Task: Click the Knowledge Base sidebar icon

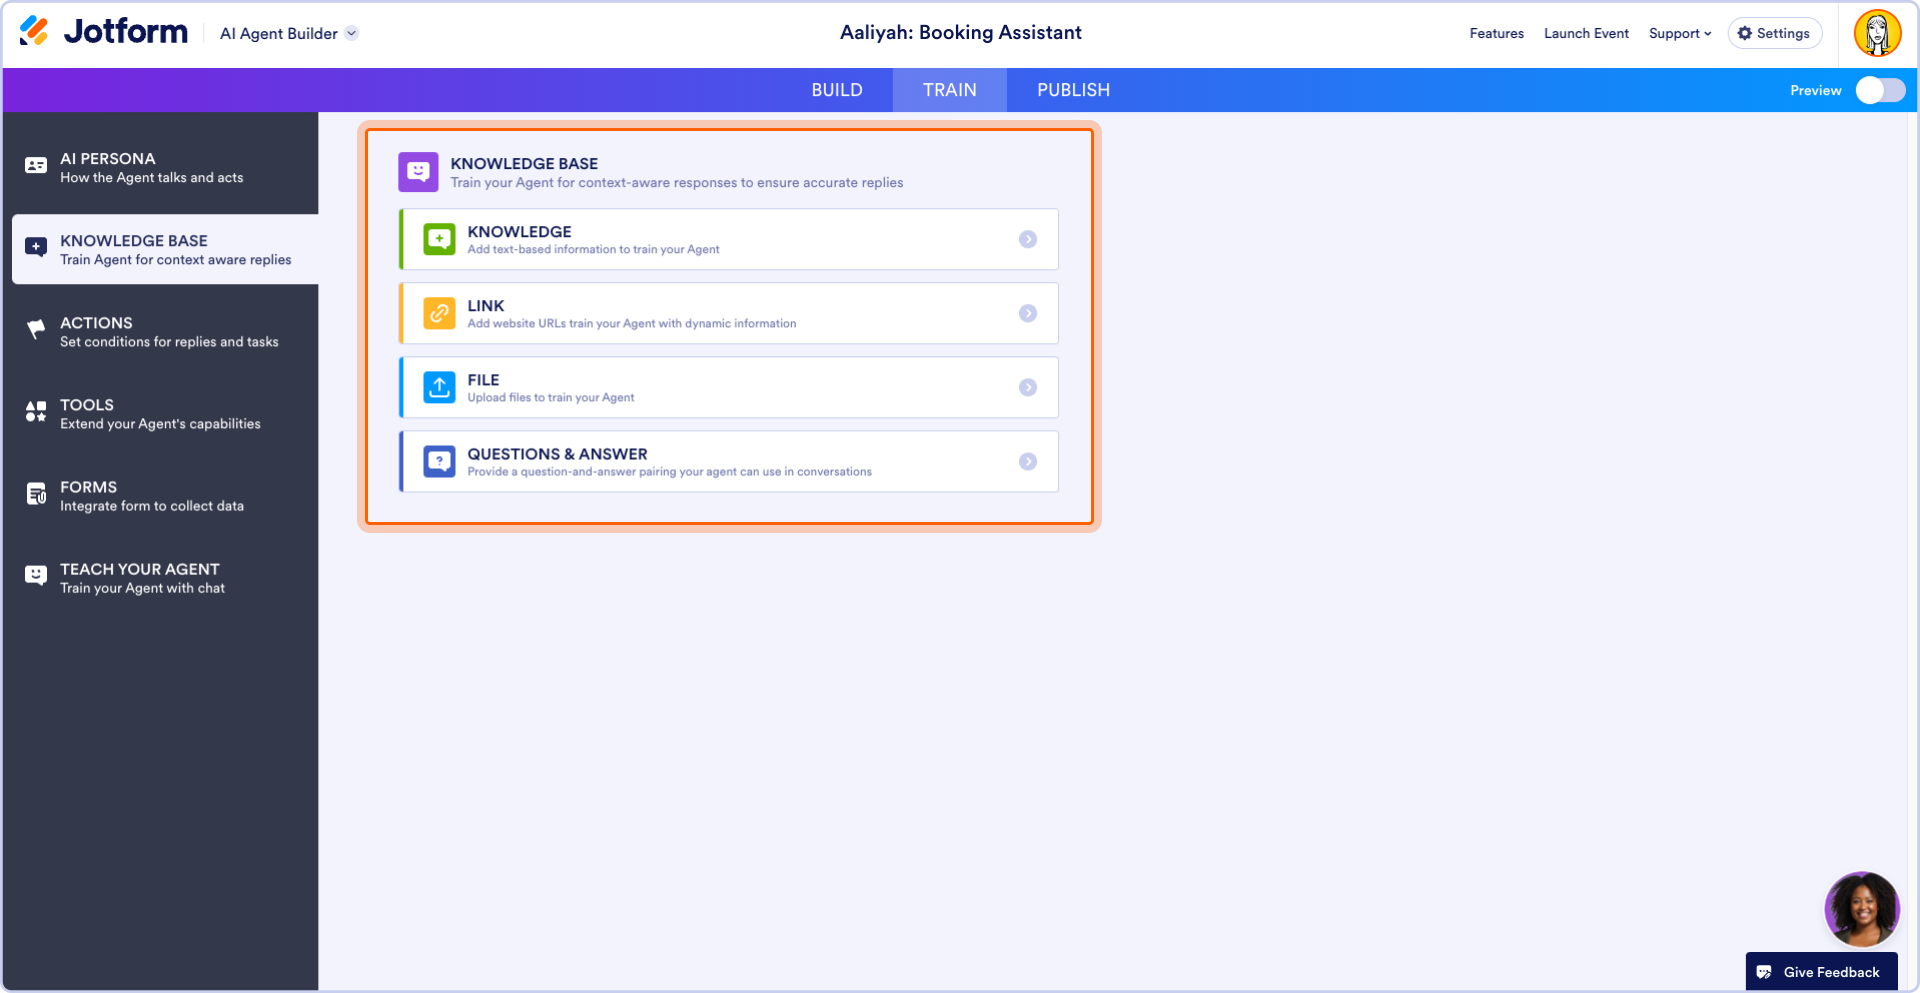Action: [36, 247]
